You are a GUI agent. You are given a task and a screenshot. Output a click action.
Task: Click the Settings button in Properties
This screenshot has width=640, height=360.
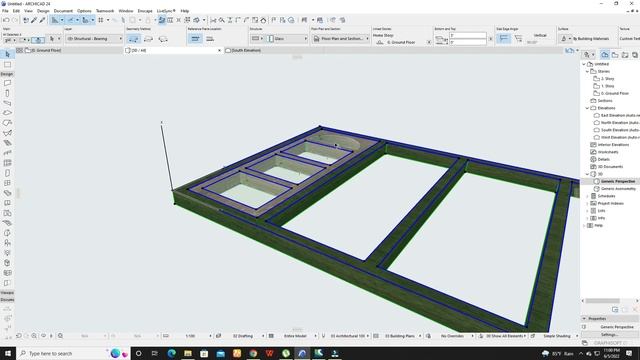609,335
